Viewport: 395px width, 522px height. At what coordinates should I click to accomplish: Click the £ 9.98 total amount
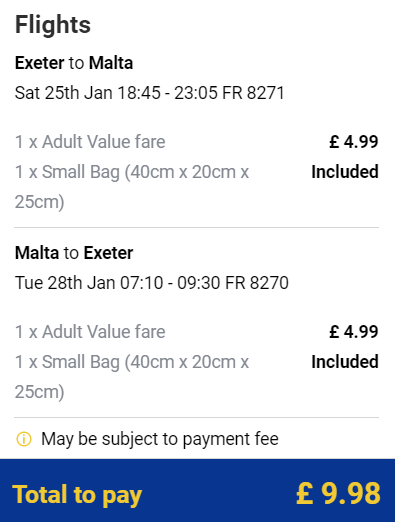(338, 494)
